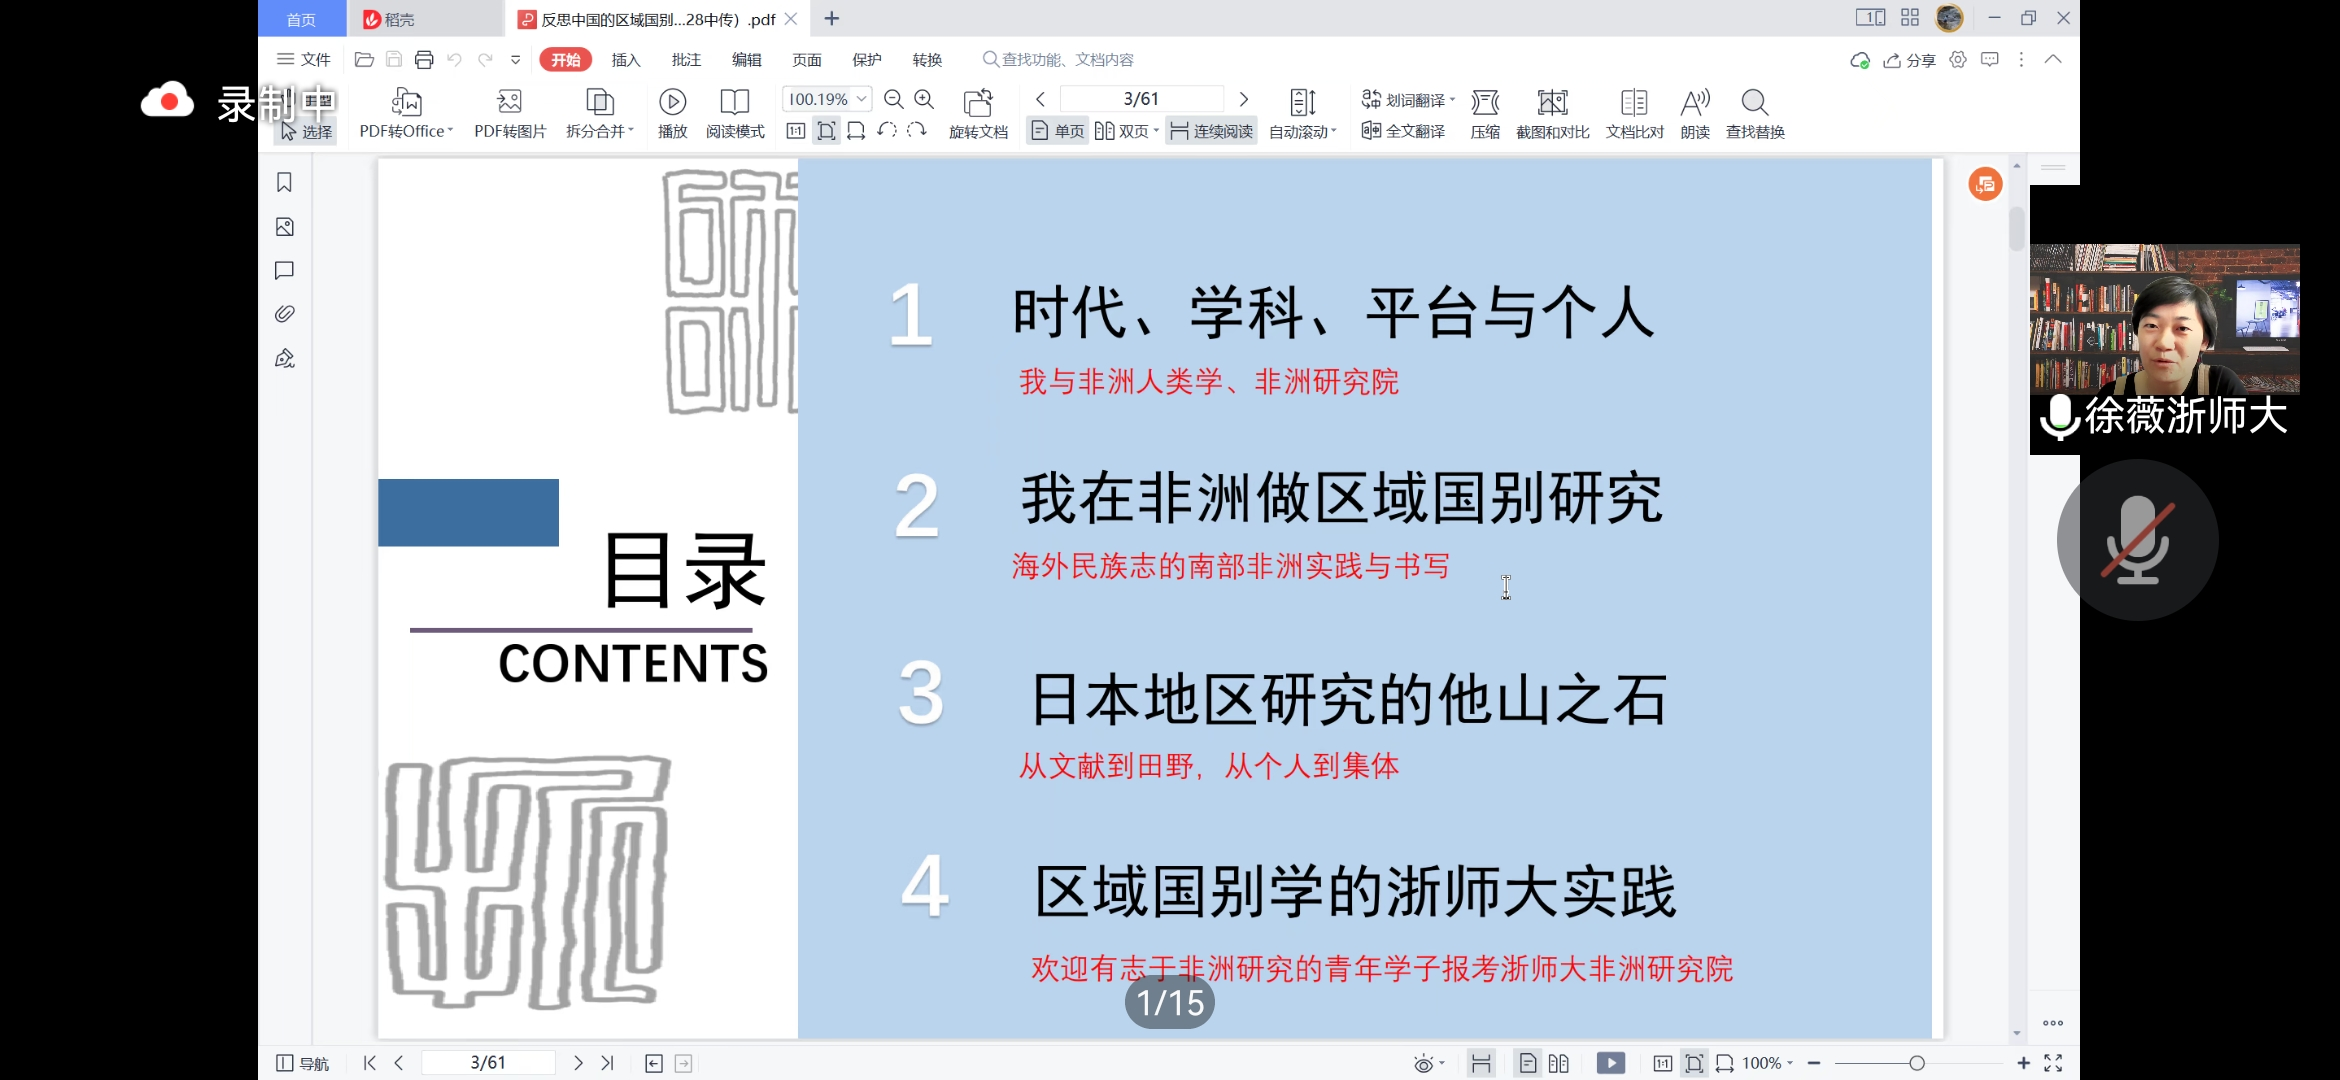
Task: Toggle 连续阅读 continuous reading mode
Action: [x=1211, y=131]
